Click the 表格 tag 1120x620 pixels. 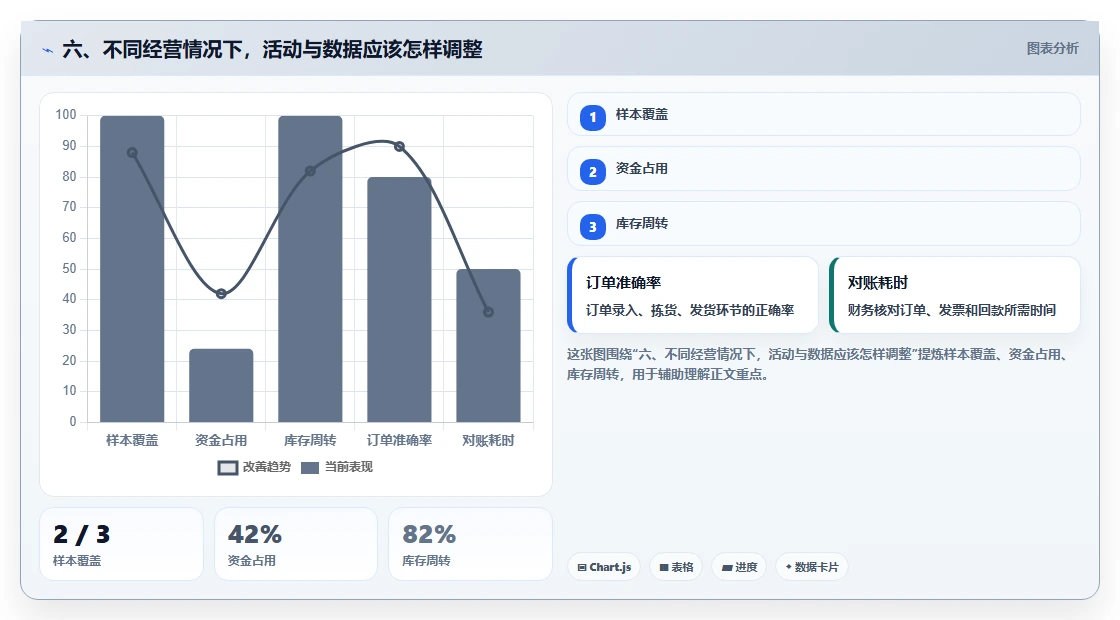[676, 567]
